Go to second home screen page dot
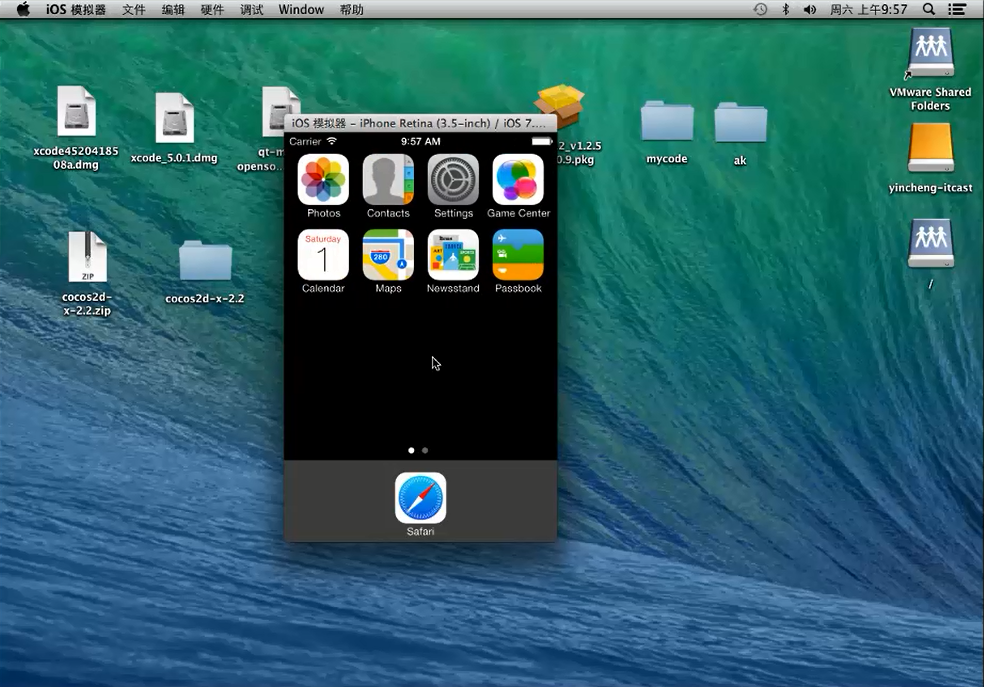This screenshot has width=984, height=687. point(425,450)
